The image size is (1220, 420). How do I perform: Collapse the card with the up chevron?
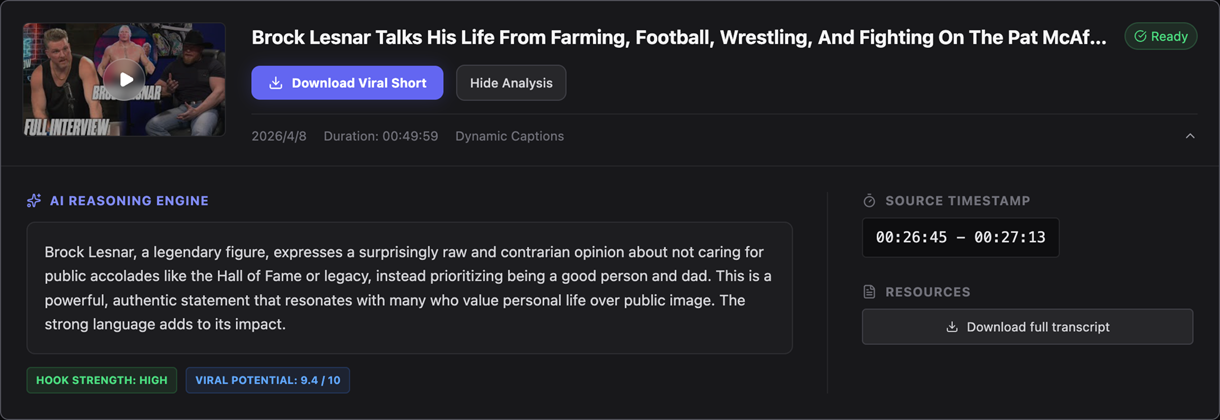[x=1190, y=136]
